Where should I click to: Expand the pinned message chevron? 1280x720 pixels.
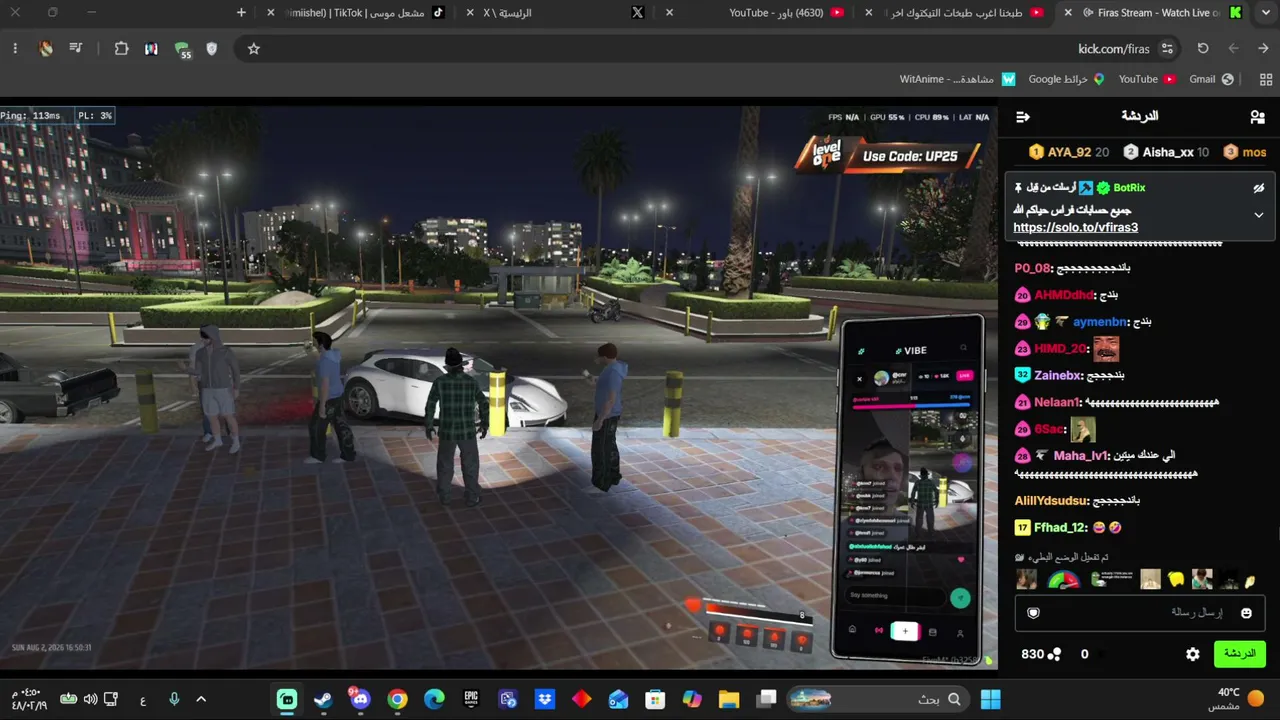[1259, 215]
